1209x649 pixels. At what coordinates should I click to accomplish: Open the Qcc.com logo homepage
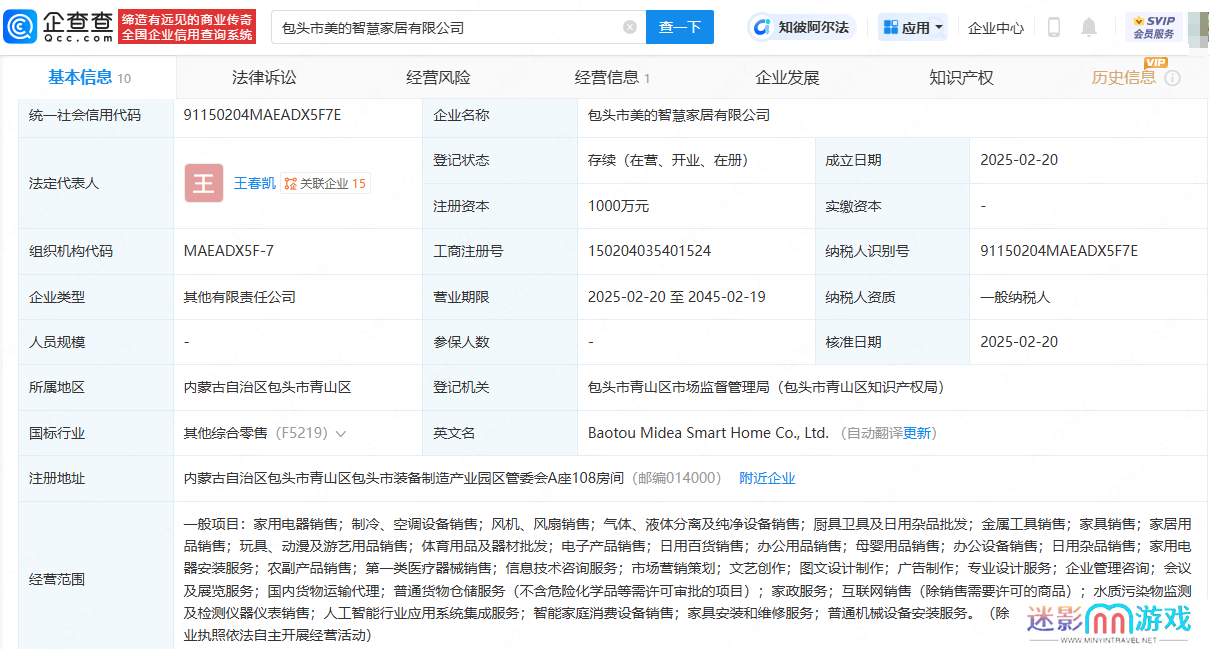(59, 27)
